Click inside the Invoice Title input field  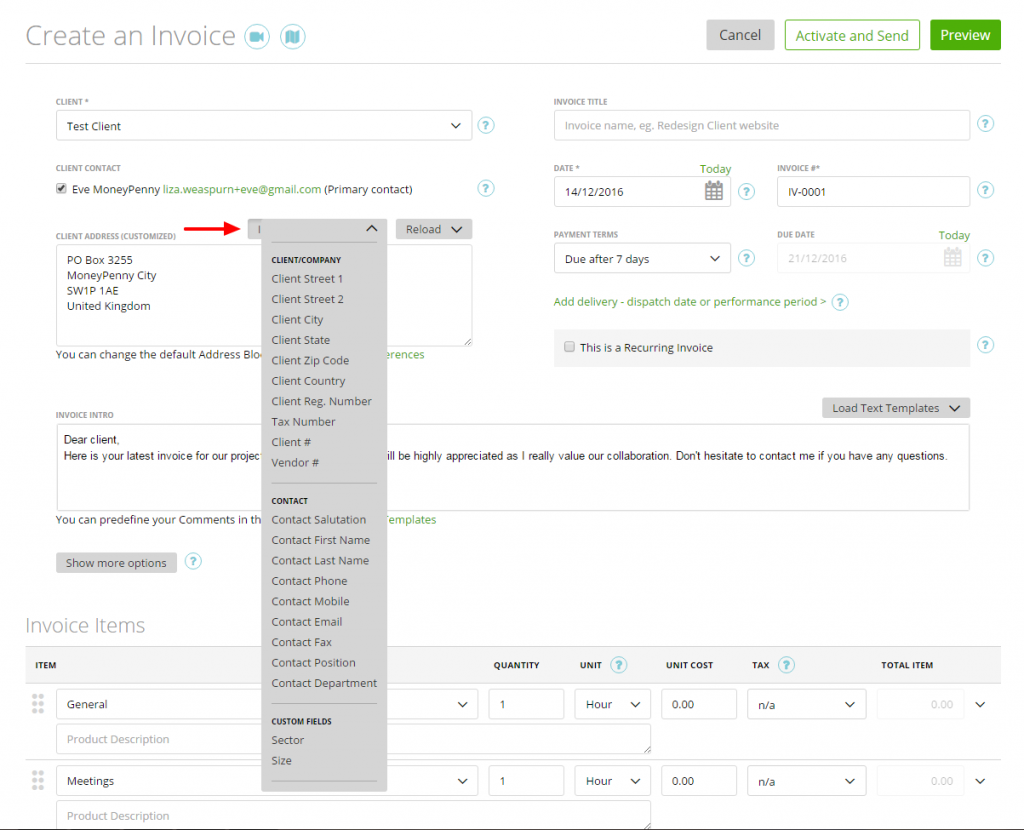pos(762,124)
